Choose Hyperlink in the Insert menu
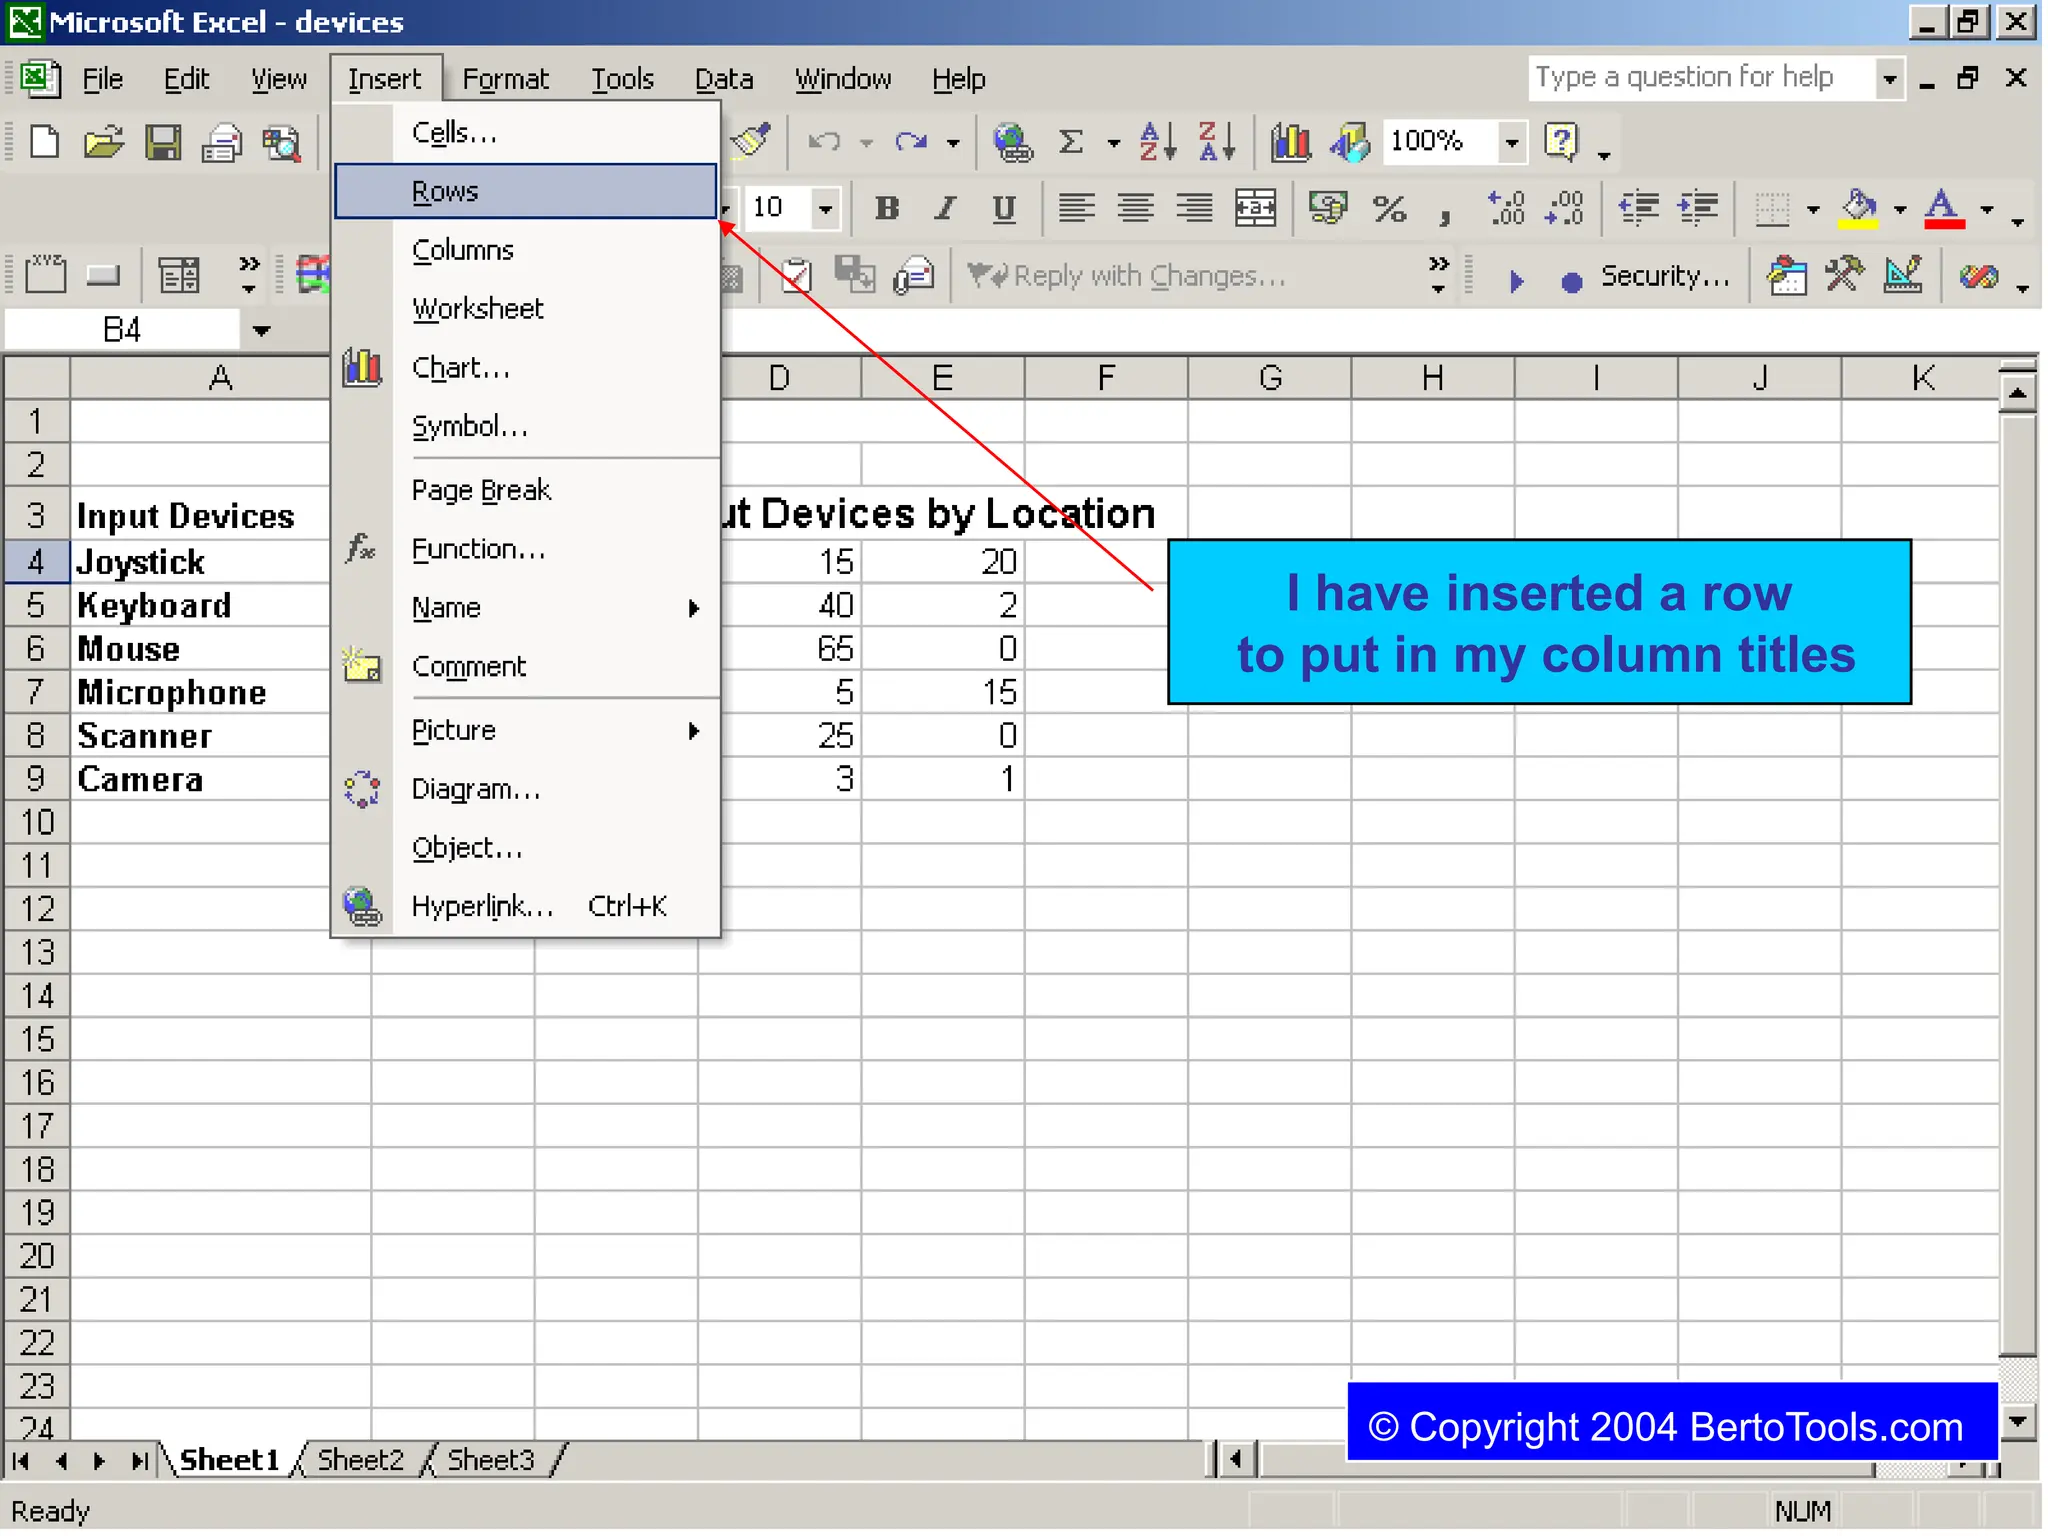The image size is (2048, 1536). click(526, 906)
